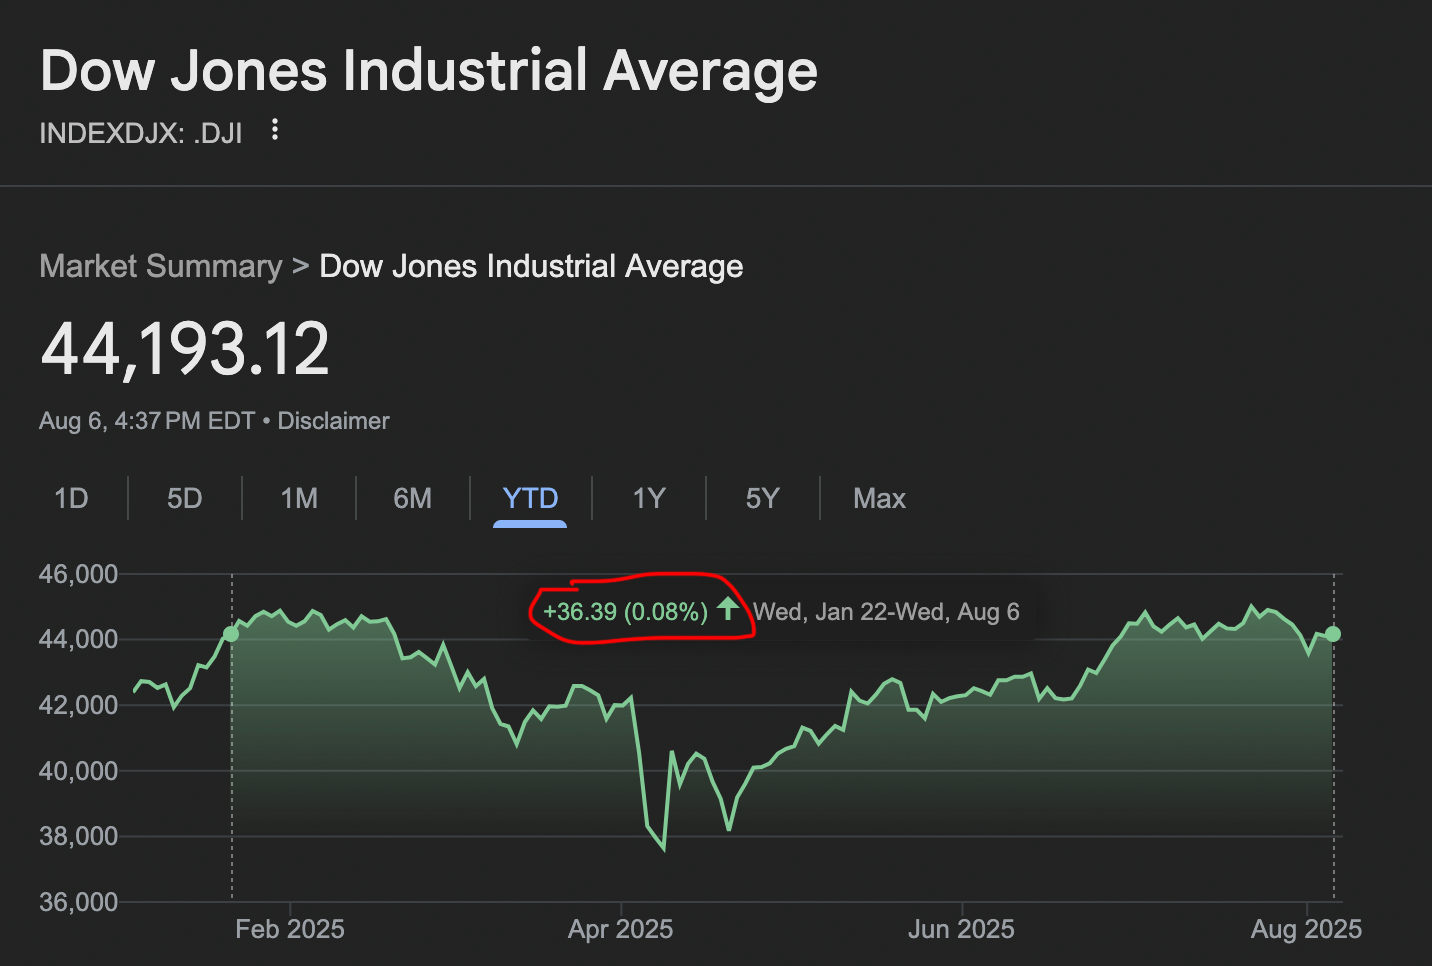Screen dimensions: 1432x966
Task: Switch chart to 1M range
Action: pyautogui.click(x=299, y=498)
